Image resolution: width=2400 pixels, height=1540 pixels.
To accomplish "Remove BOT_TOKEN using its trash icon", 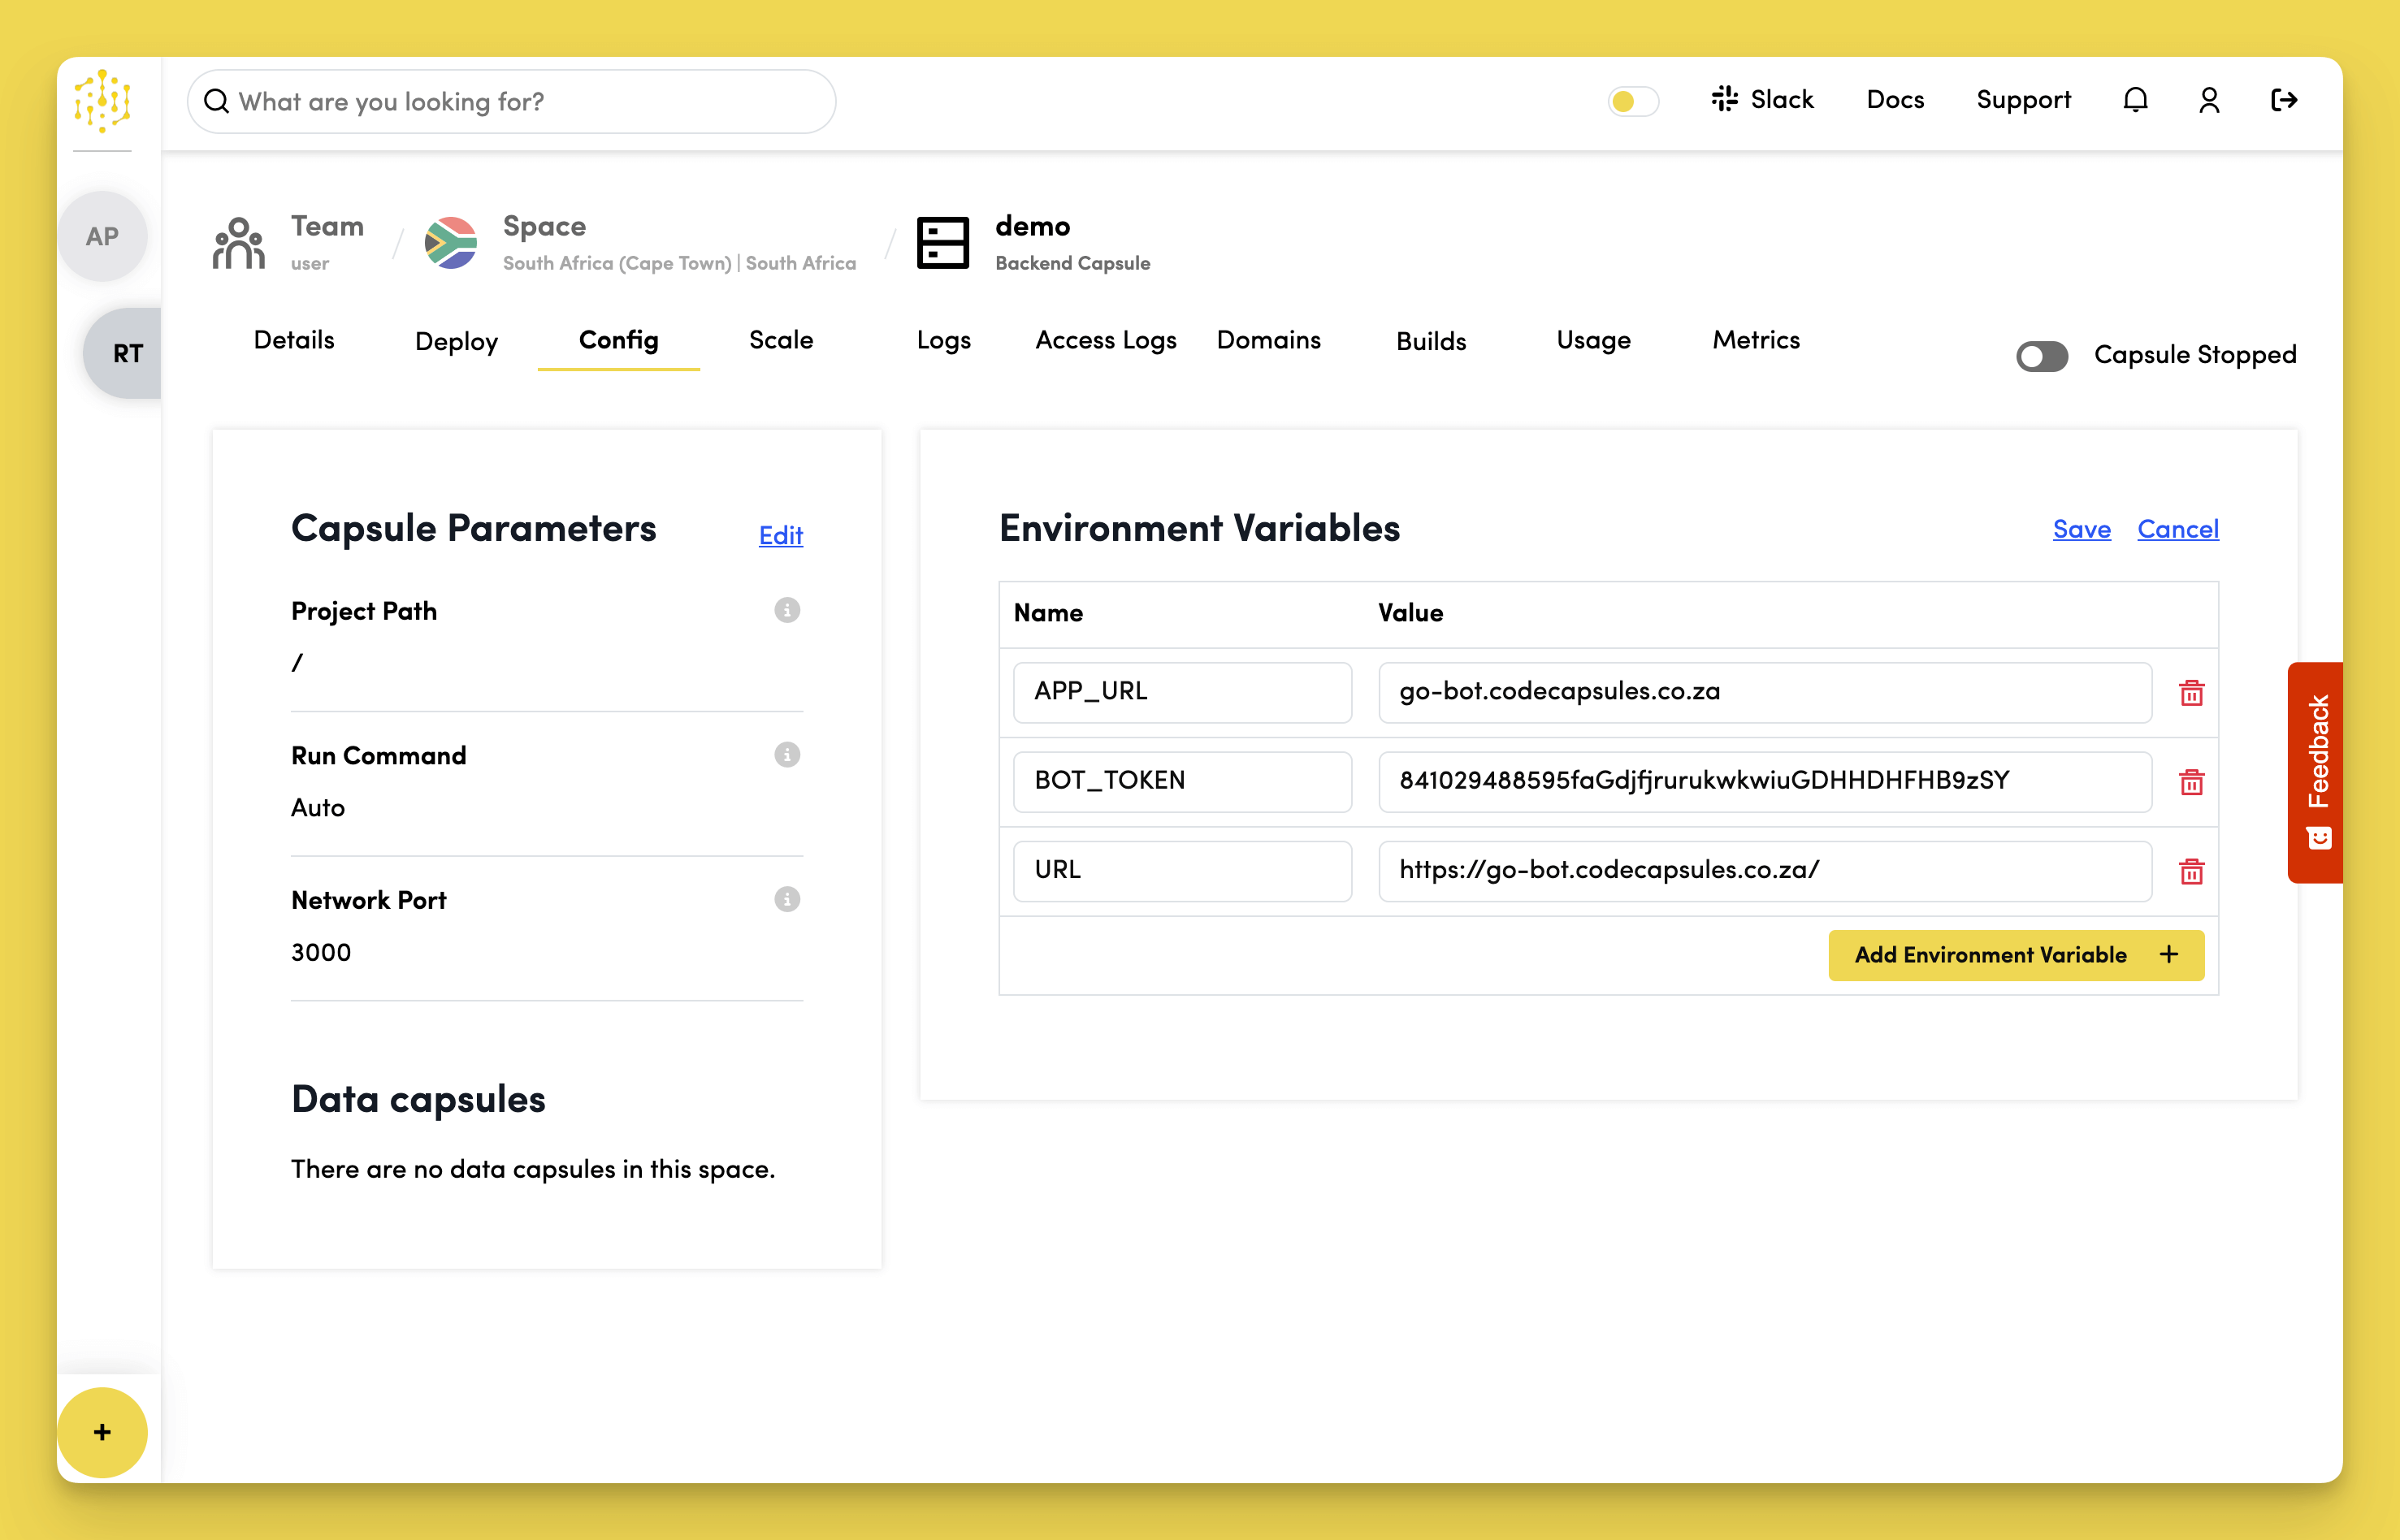I will click(x=2191, y=783).
